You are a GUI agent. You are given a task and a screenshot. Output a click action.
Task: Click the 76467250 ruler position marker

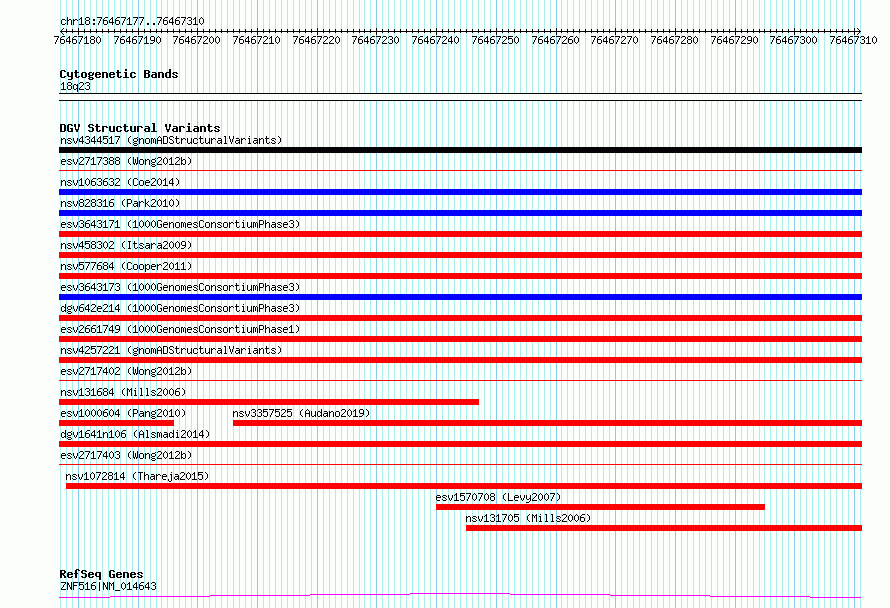(x=495, y=40)
